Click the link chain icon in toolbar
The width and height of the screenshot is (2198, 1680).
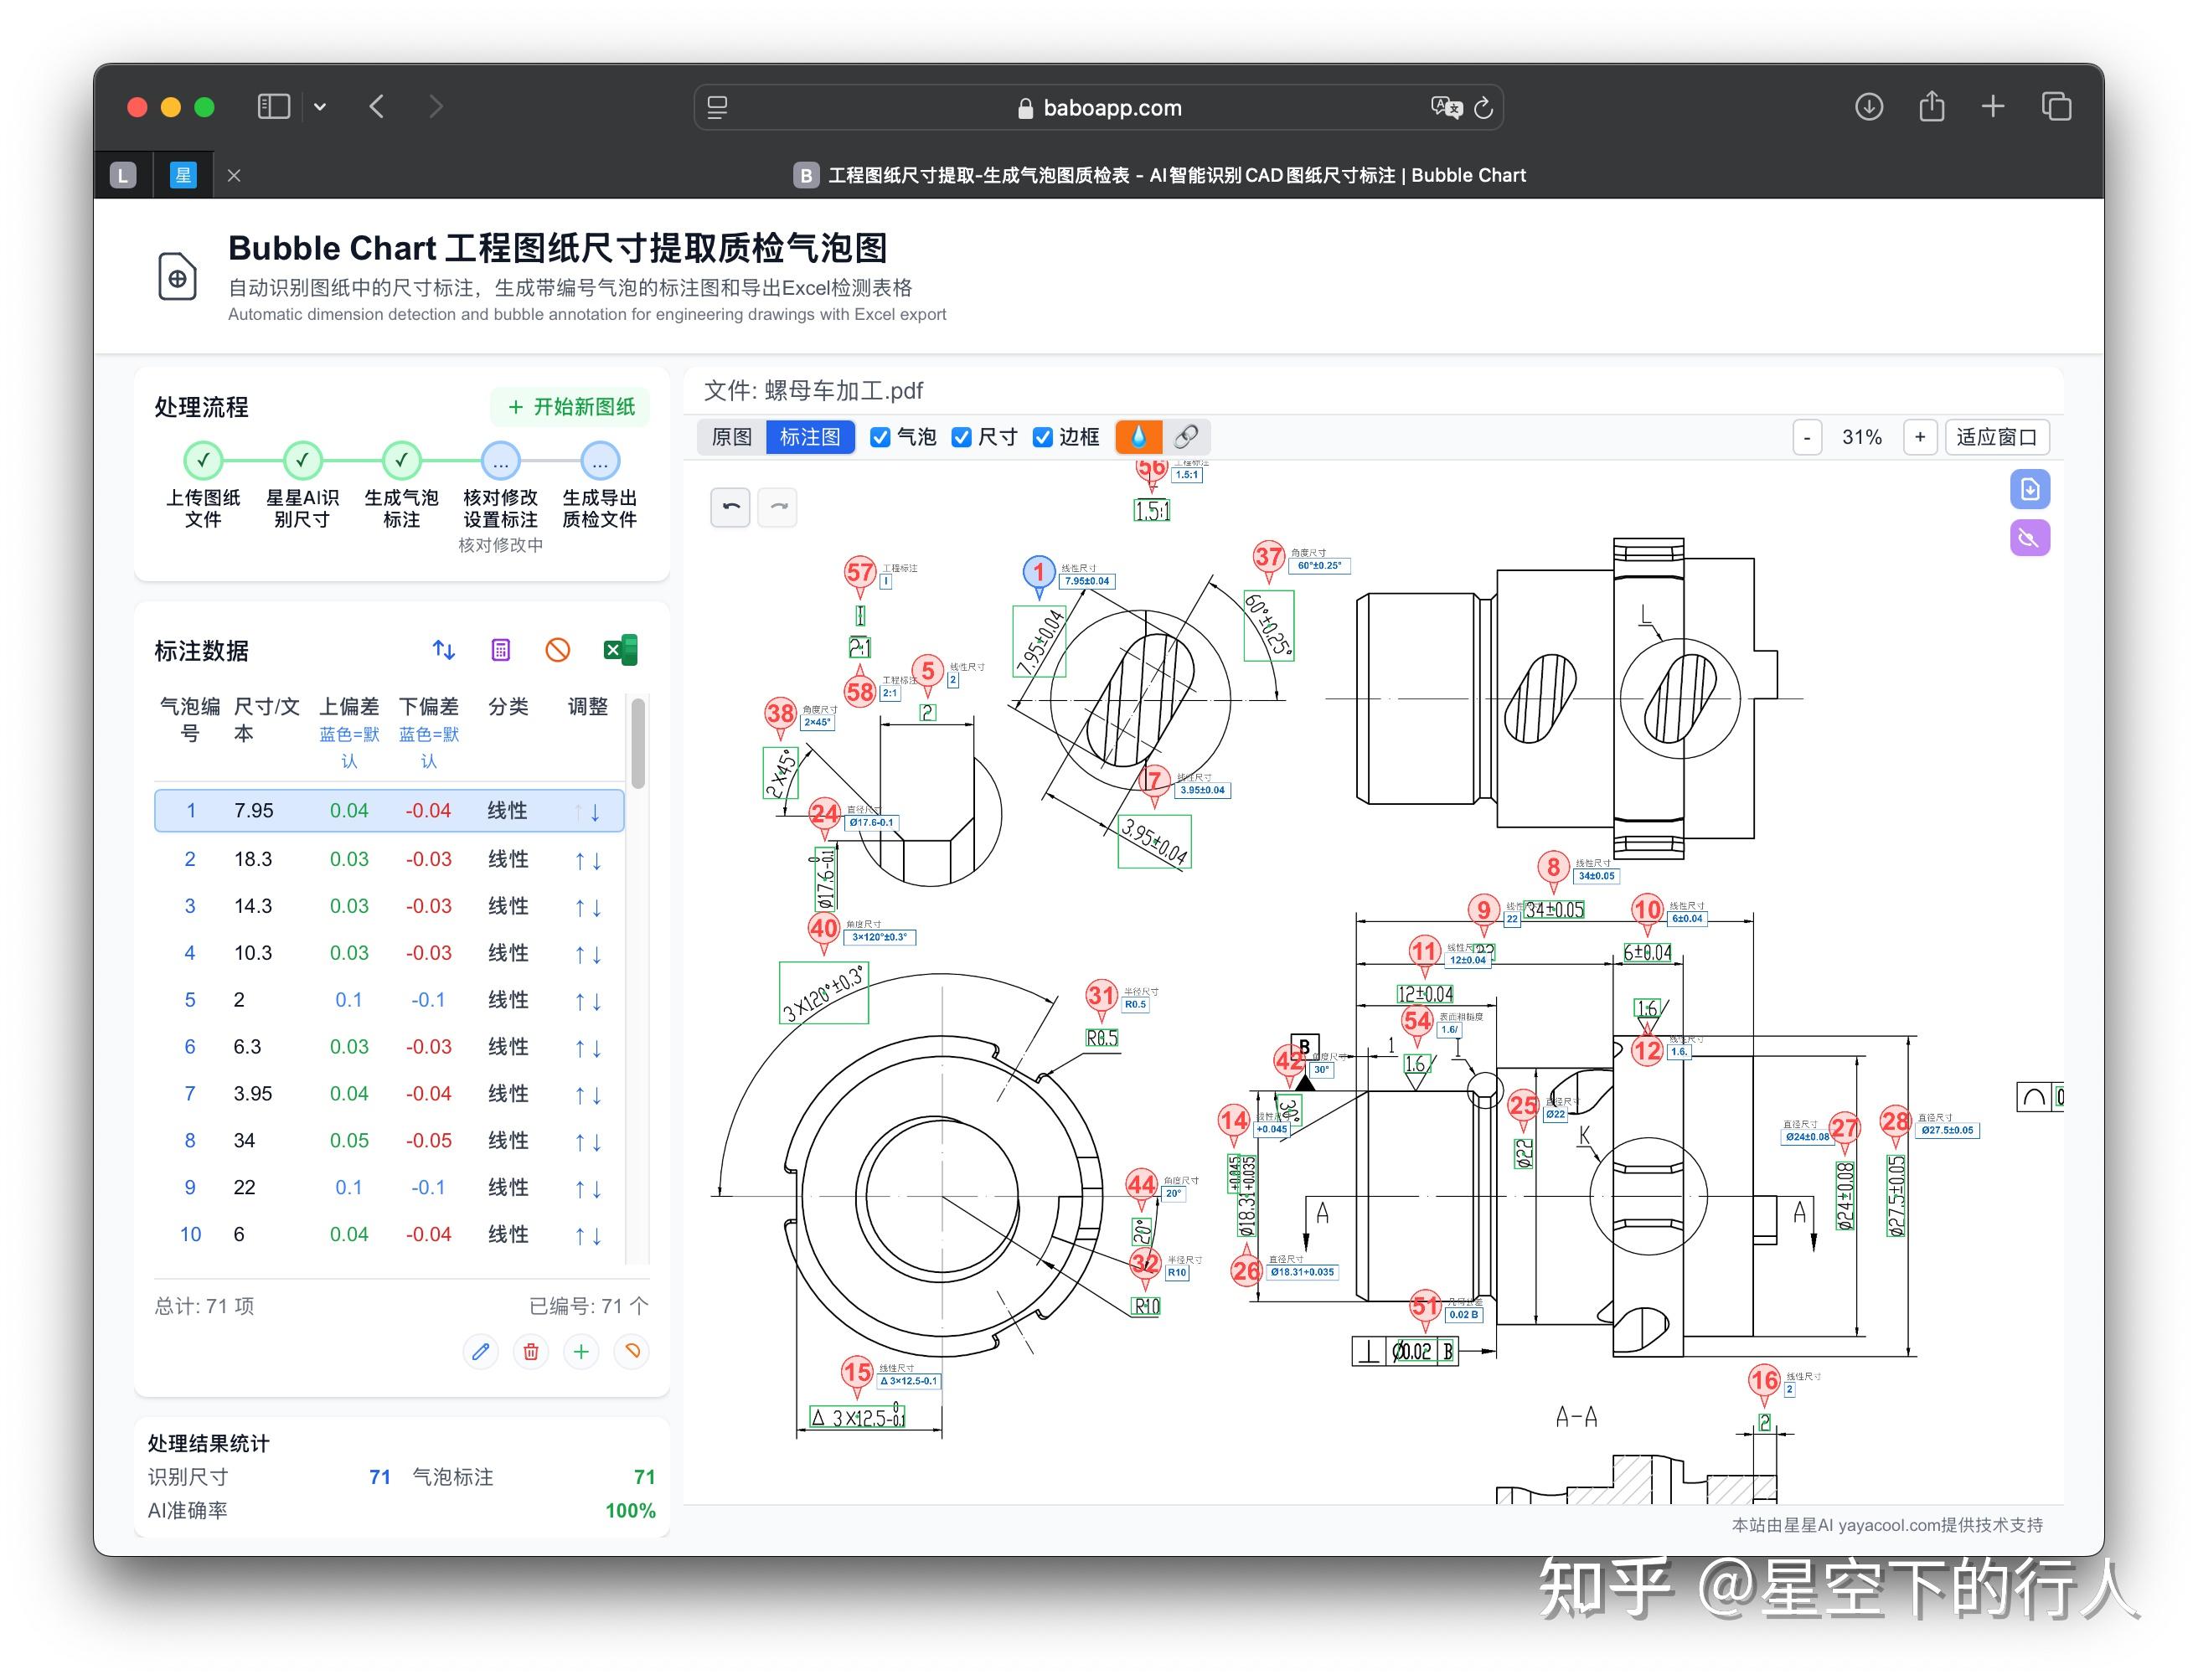tap(1186, 437)
